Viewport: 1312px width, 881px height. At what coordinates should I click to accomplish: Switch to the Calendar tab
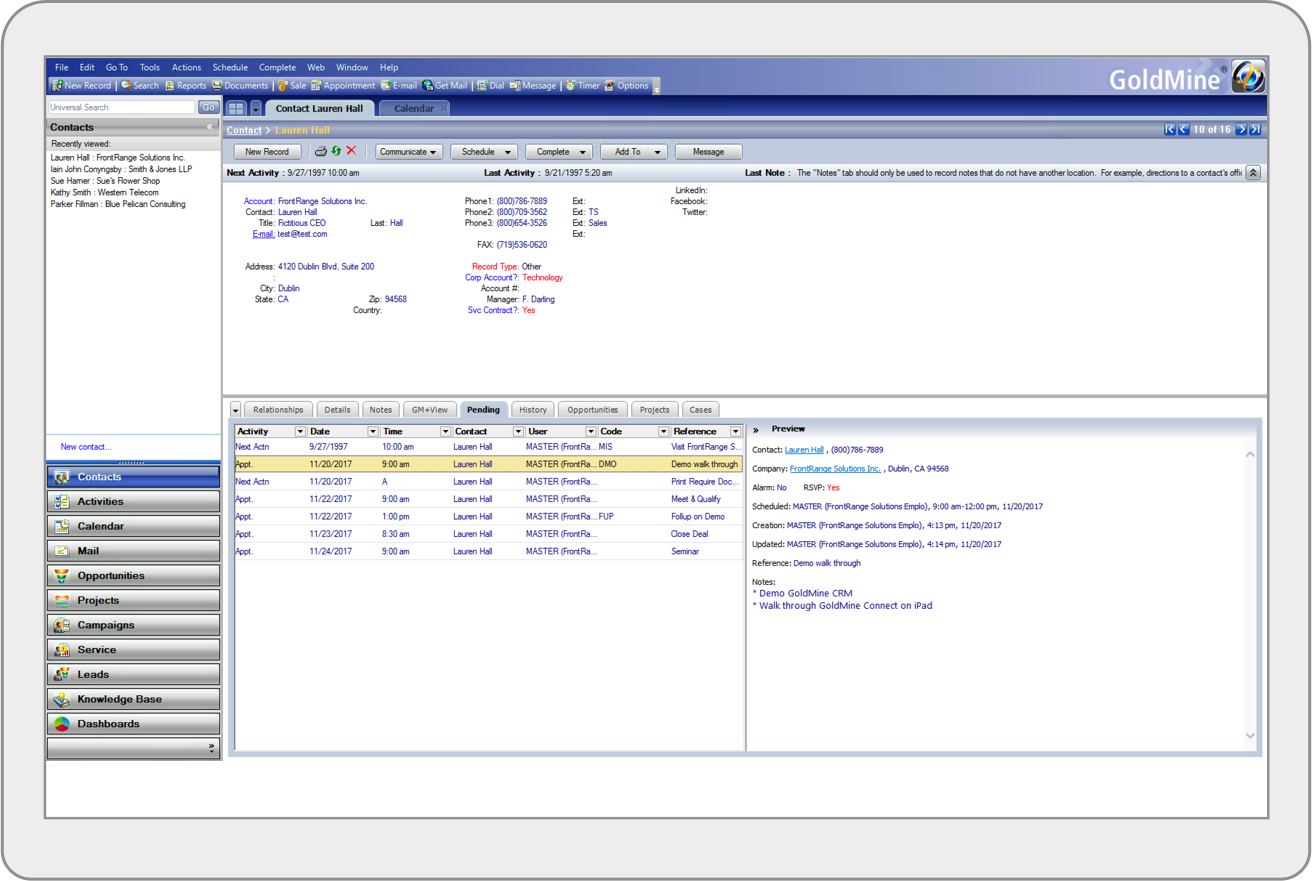pyautogui.click(x=414, y=108)
